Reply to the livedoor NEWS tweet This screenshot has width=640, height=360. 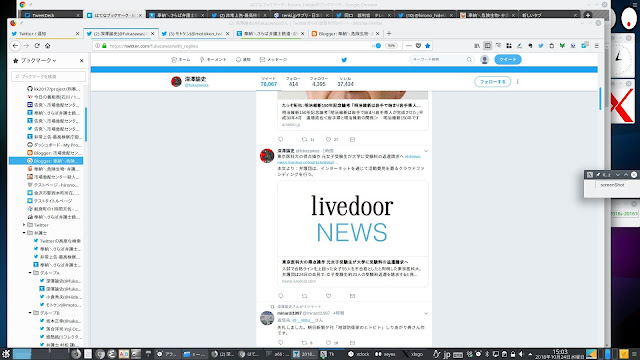280,296
